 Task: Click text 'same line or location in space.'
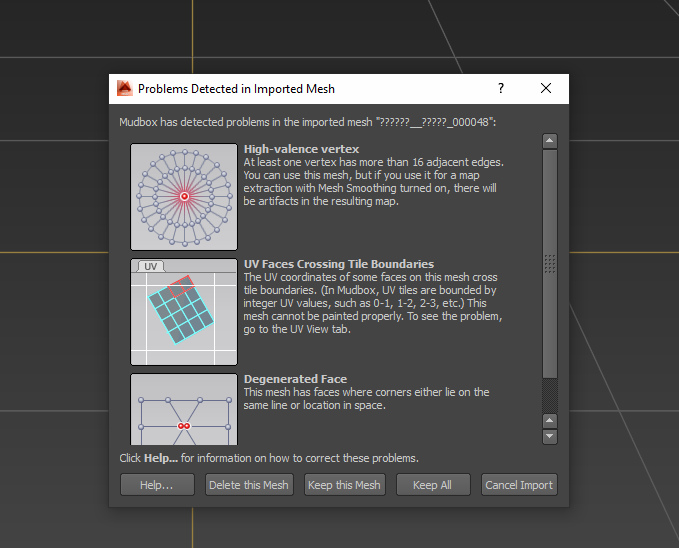click(x=314, y=405)
